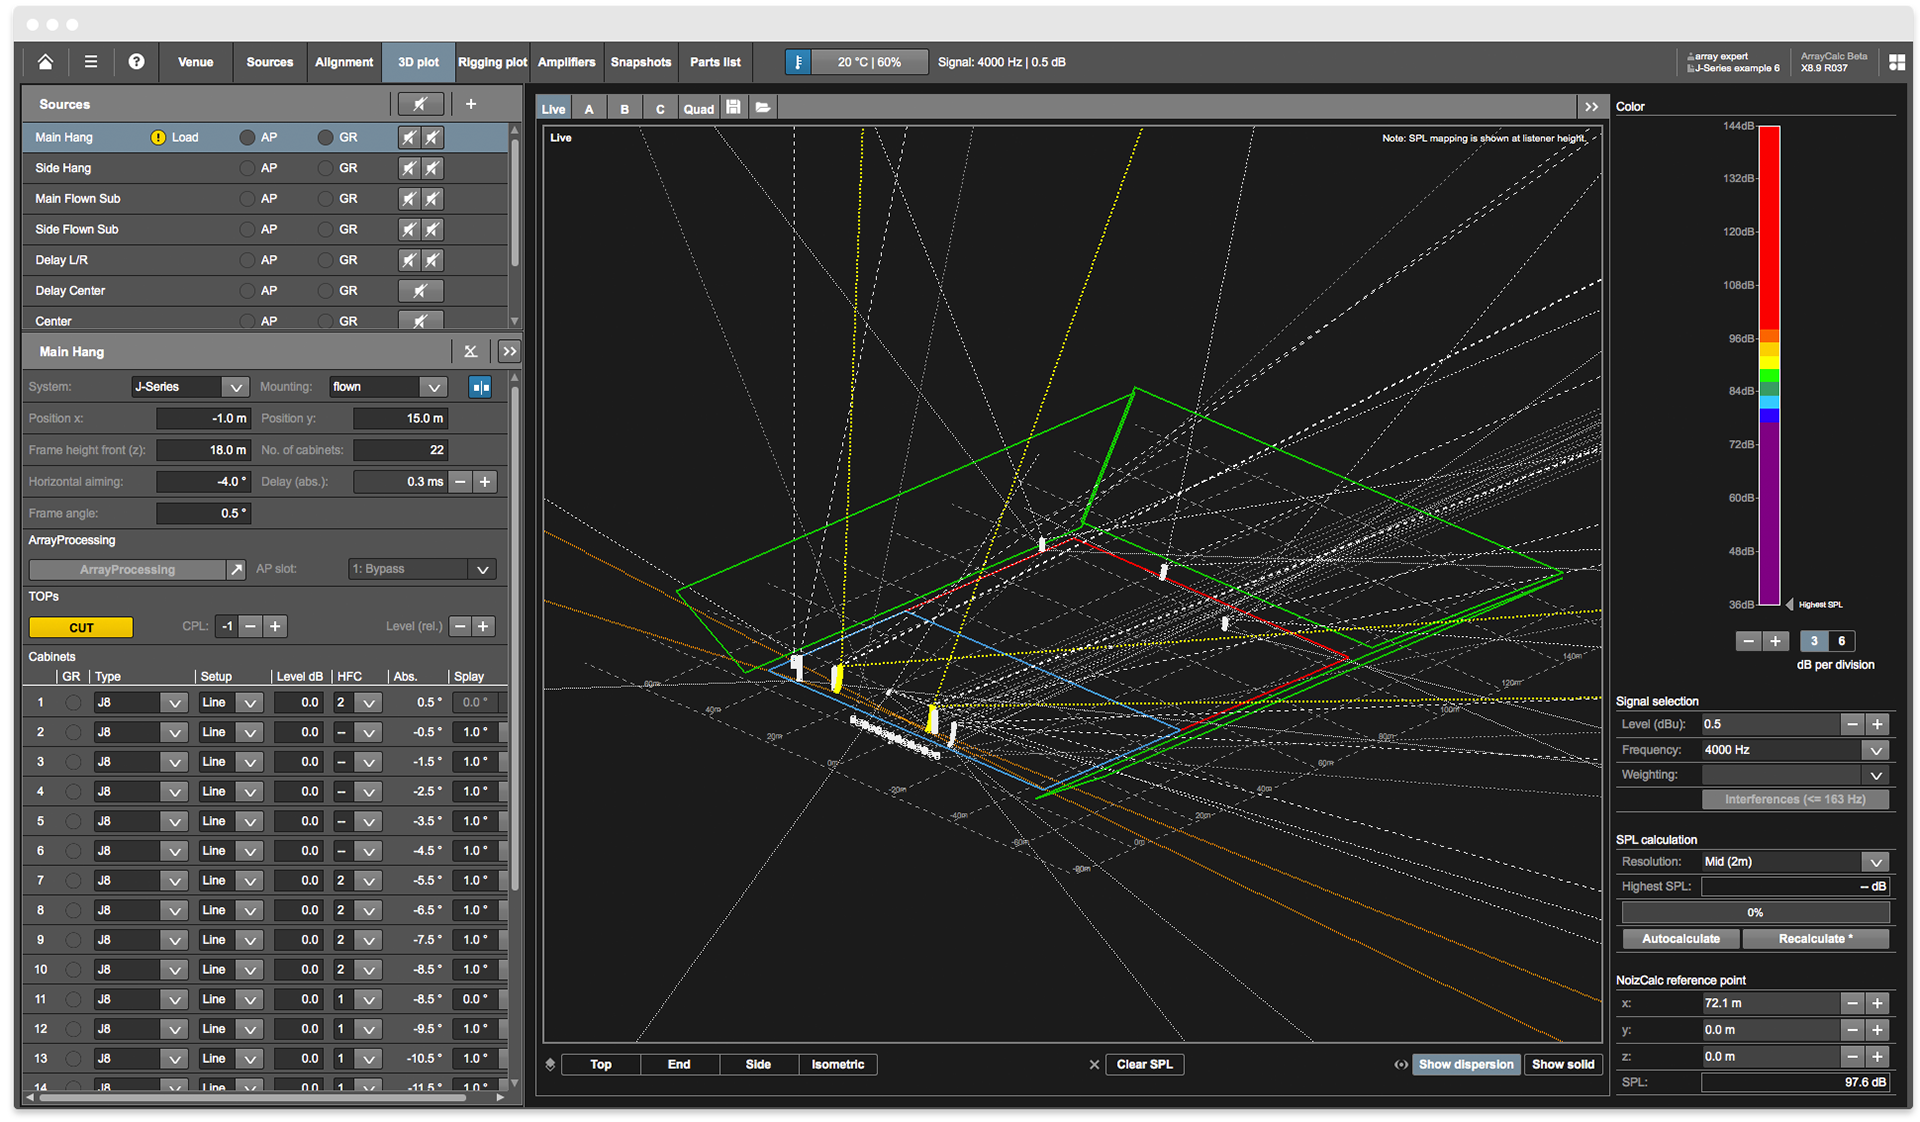
Task: Open the temperature and humidity thermometer icon
Action: (797, 62)
